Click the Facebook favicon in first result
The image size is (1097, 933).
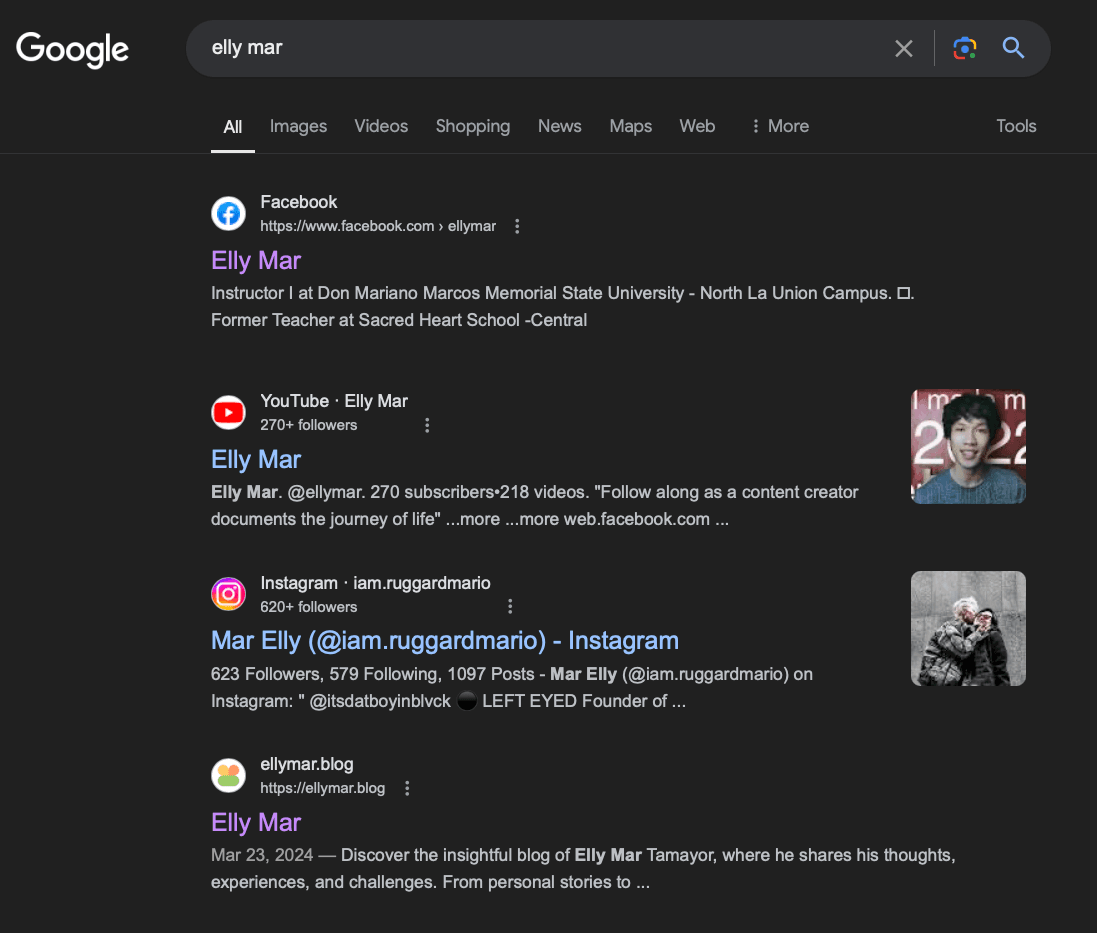229,213
